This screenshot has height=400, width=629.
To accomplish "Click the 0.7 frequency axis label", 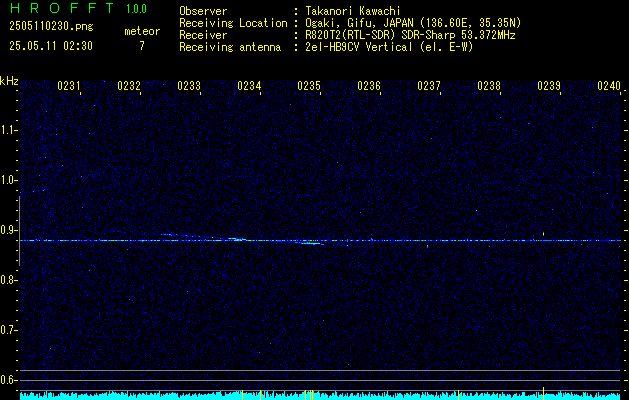I will (x=8, y=330).
